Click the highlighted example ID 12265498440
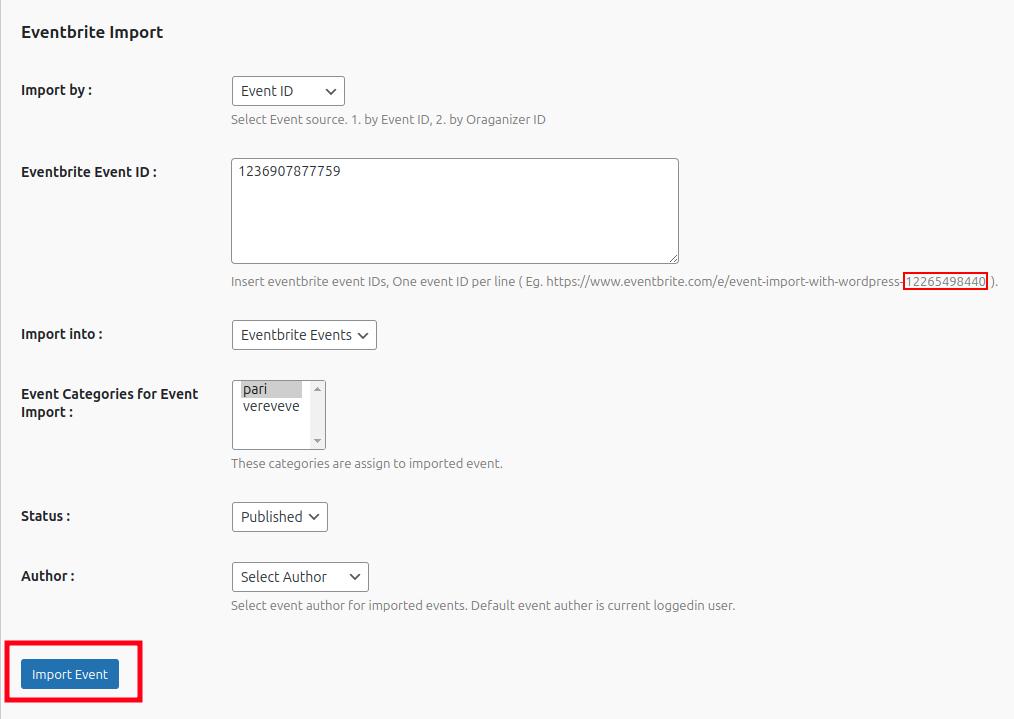The height and width of the screenshot is (719, 1014). 945,282
